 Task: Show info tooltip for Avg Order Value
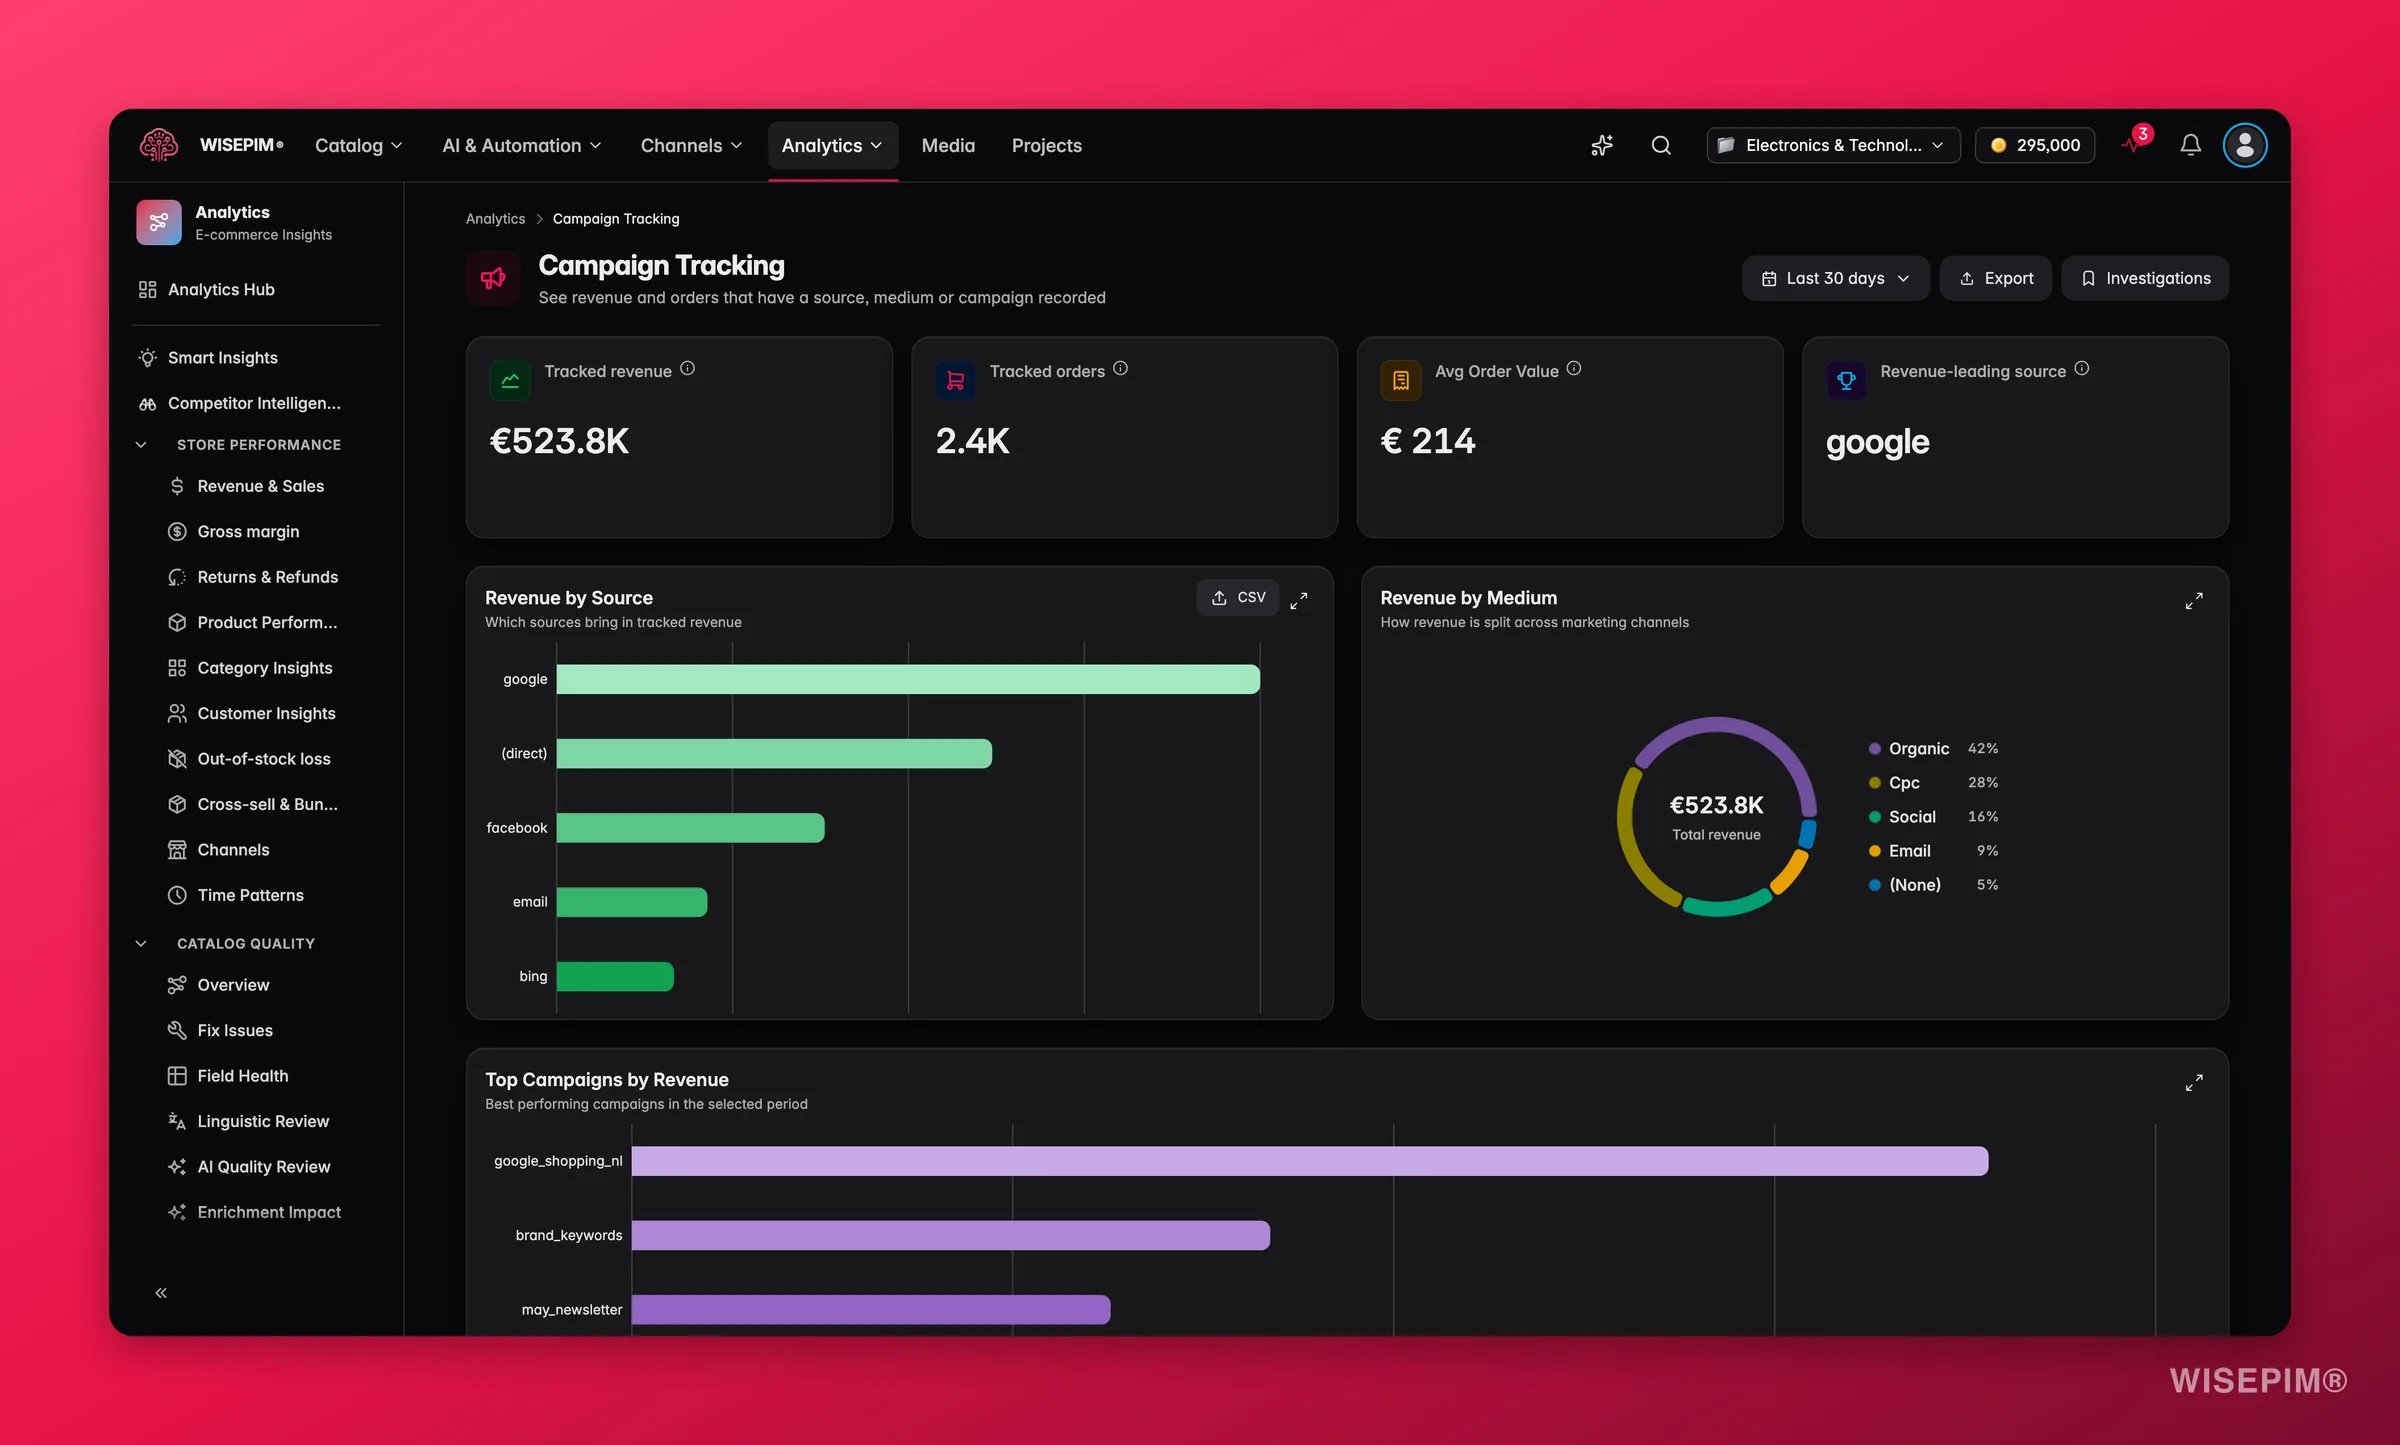1574,368
